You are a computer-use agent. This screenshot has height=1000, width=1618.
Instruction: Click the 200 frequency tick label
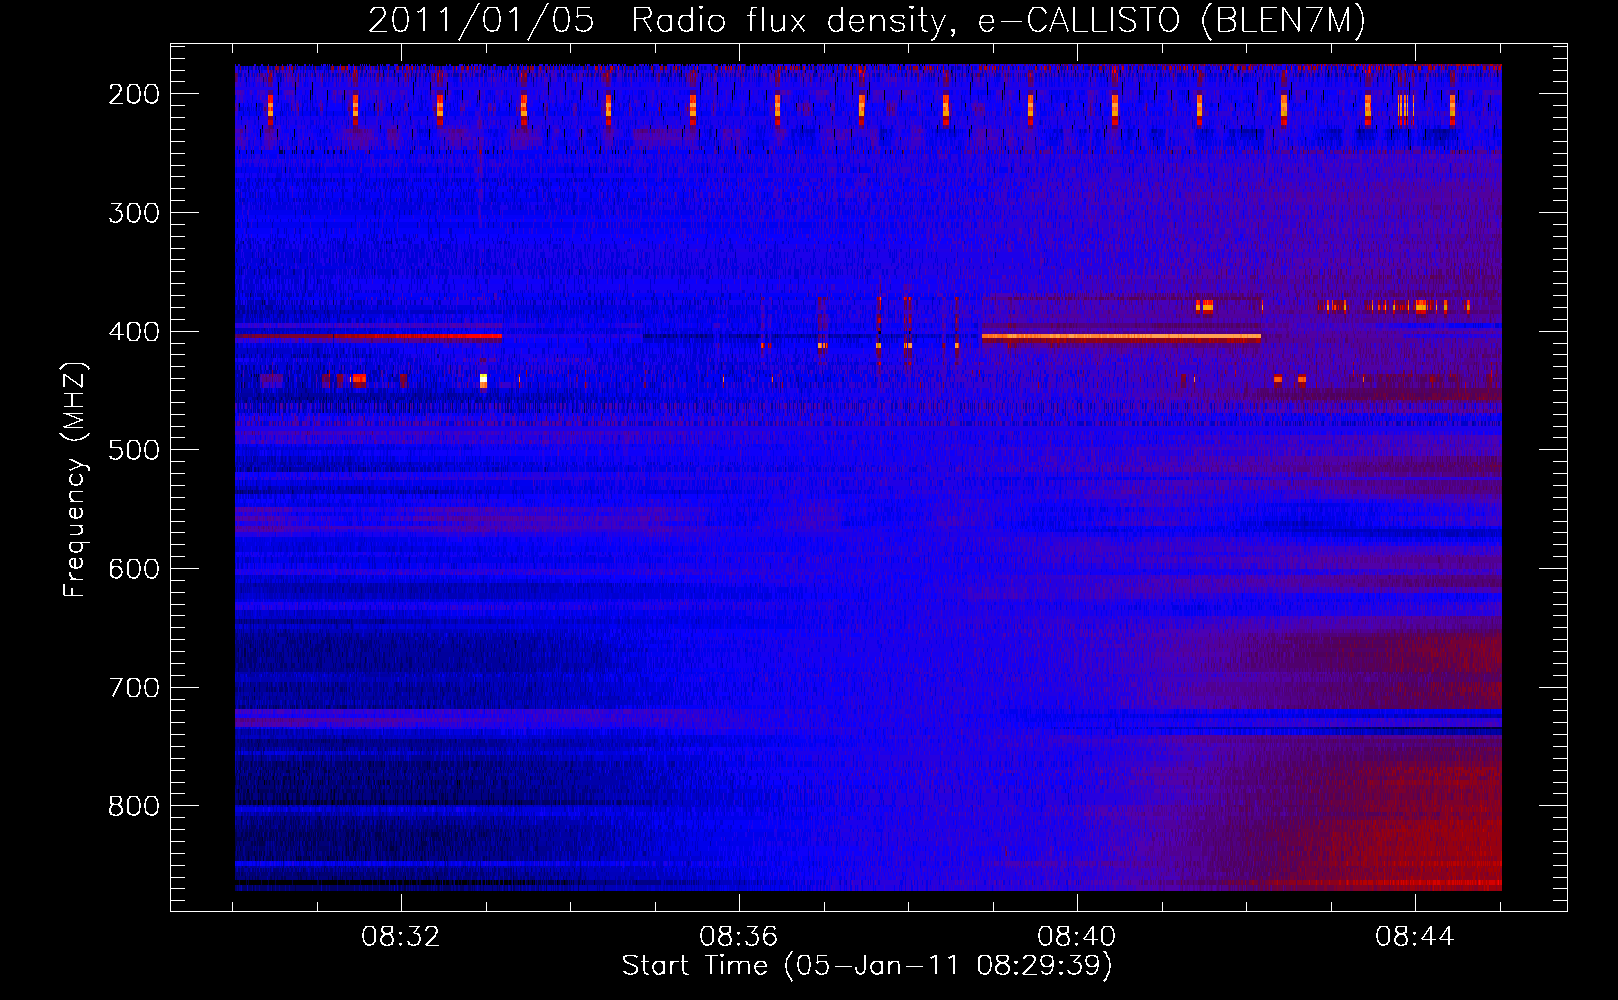pyautogui.click(x=134, y=94)
